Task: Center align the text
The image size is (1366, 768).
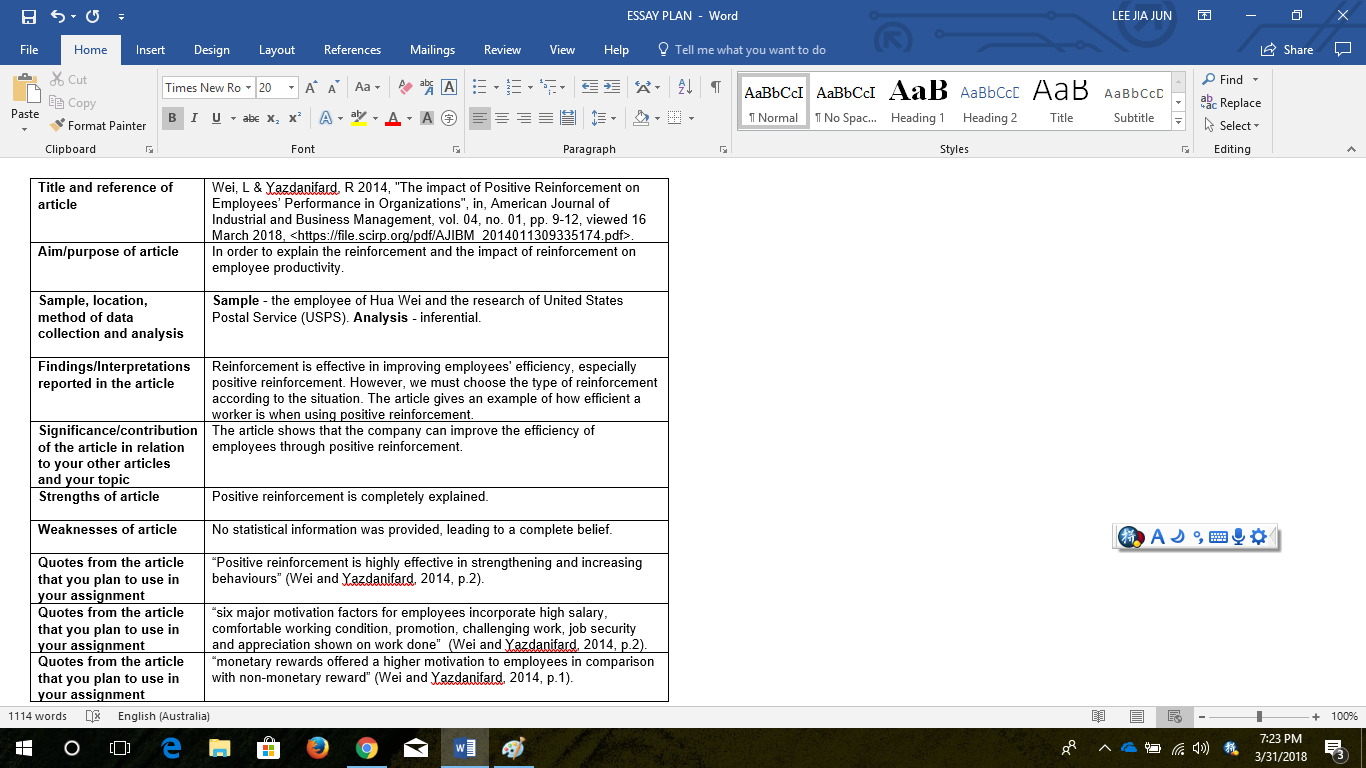Action: tap(502, 118)
